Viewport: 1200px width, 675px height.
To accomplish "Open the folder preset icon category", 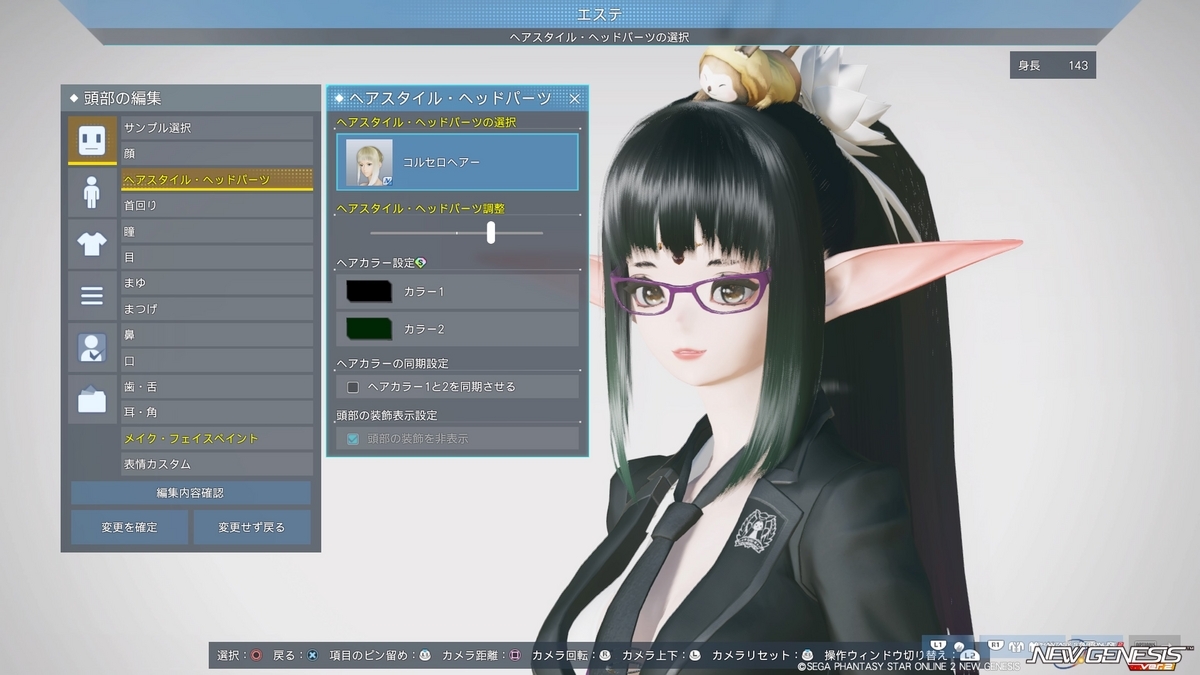I will 92,400.
